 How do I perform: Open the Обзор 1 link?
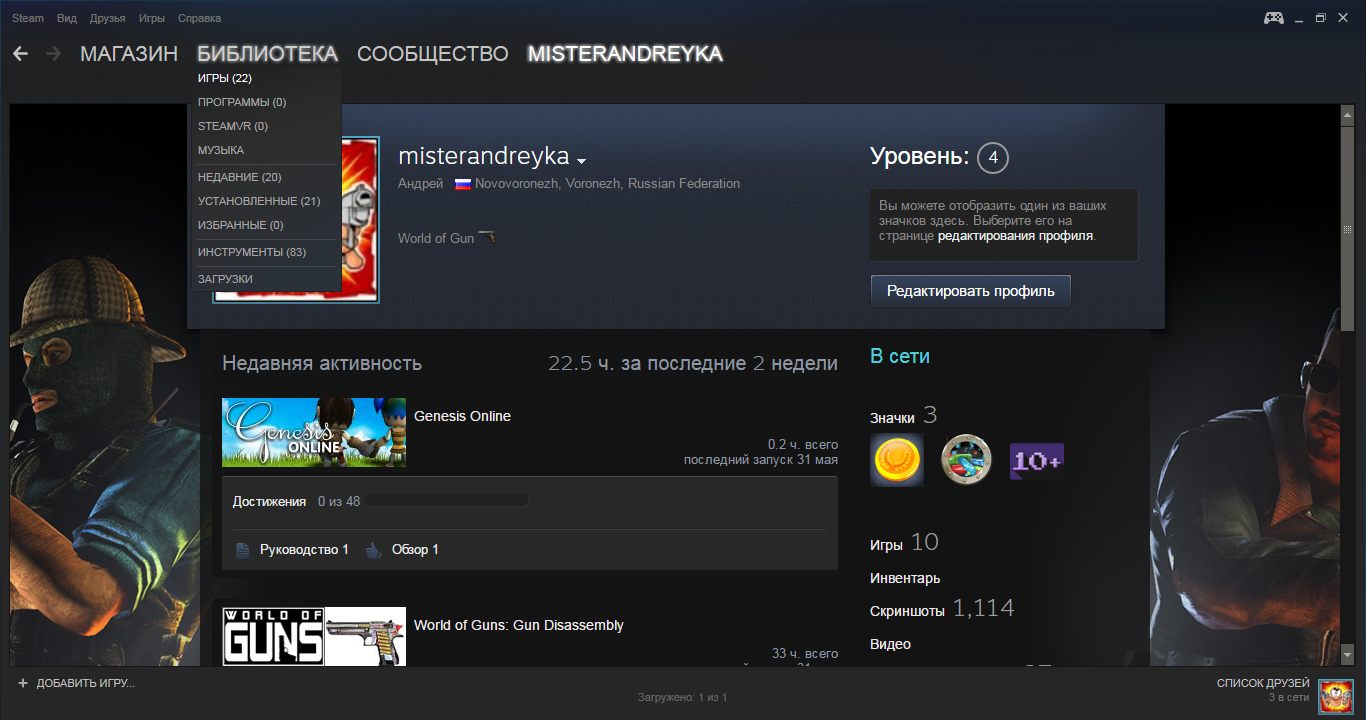(x=415, y=550)
